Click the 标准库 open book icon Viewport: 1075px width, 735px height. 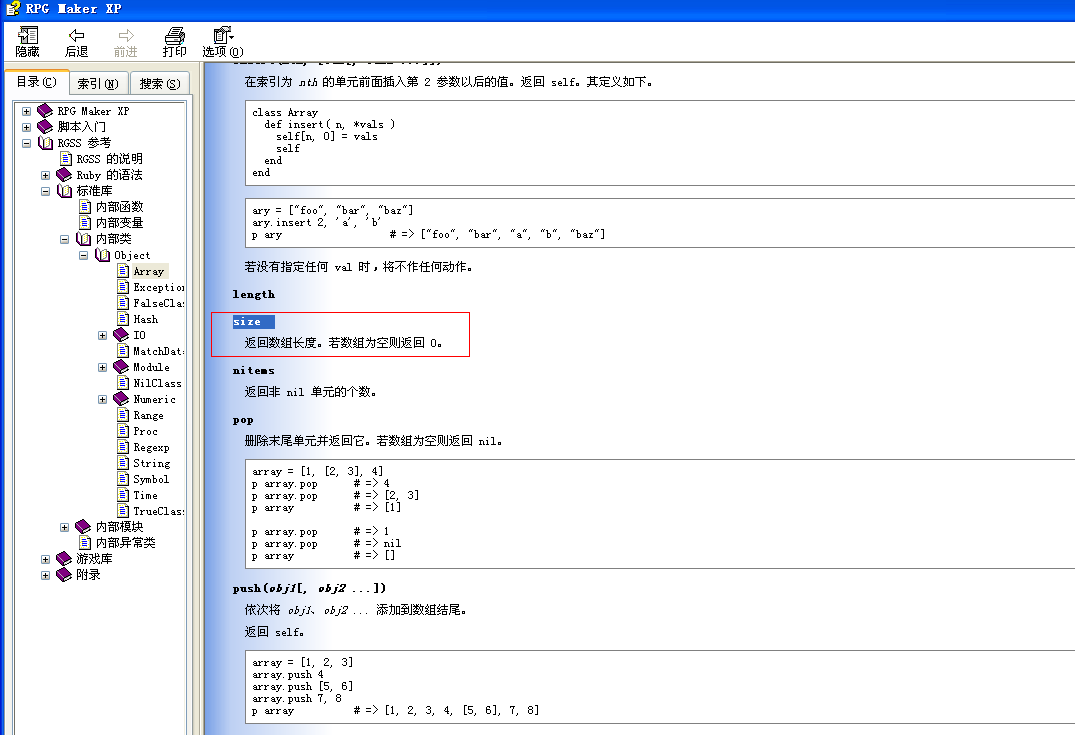tap(64, 191)
